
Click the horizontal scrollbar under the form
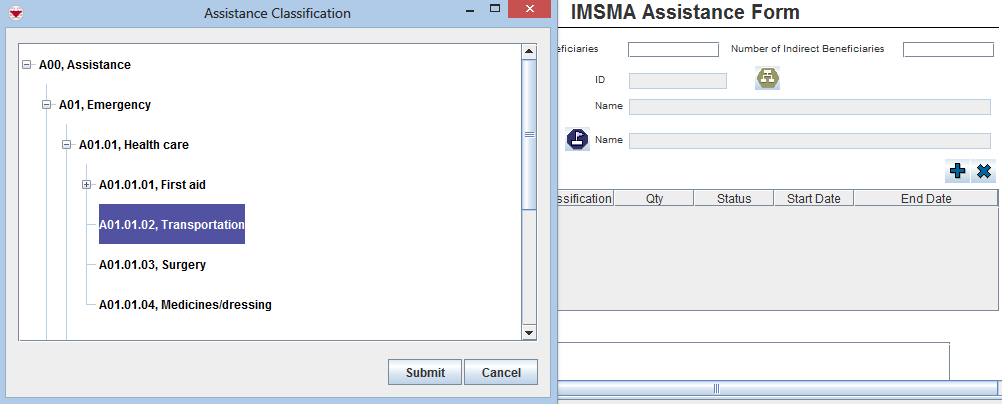point(715,388)
